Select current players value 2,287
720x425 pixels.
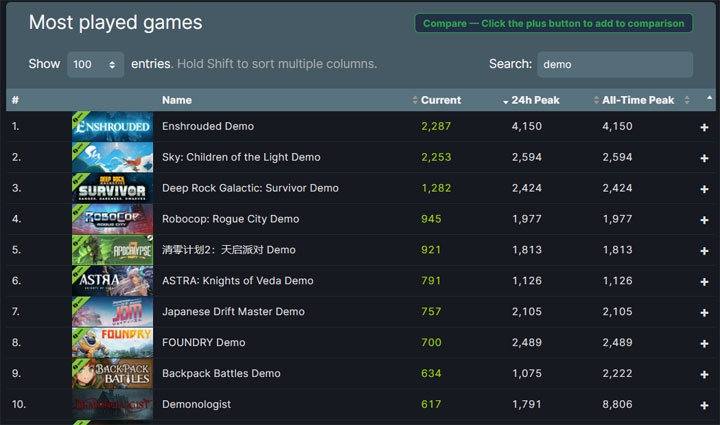click(436, 126)
